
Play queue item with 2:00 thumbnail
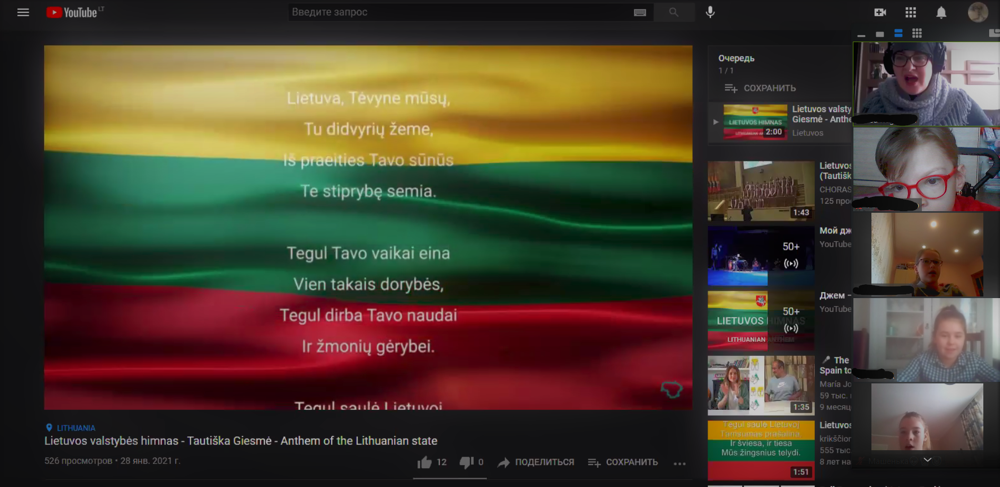coord(755,122)
